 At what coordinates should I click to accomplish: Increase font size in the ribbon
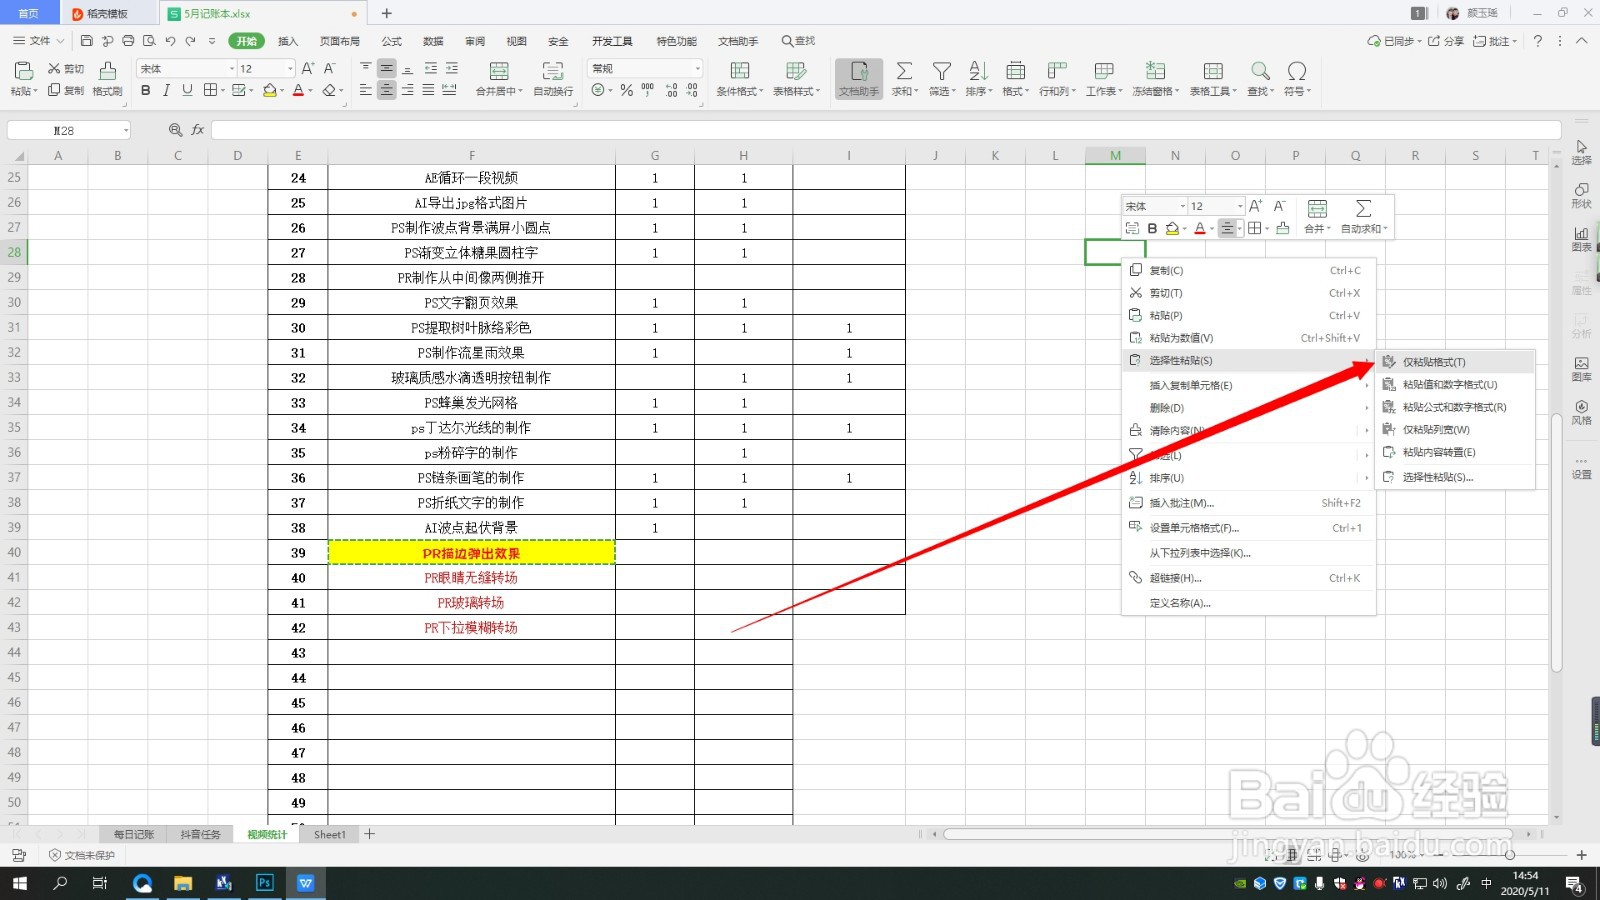coord(308,68)
